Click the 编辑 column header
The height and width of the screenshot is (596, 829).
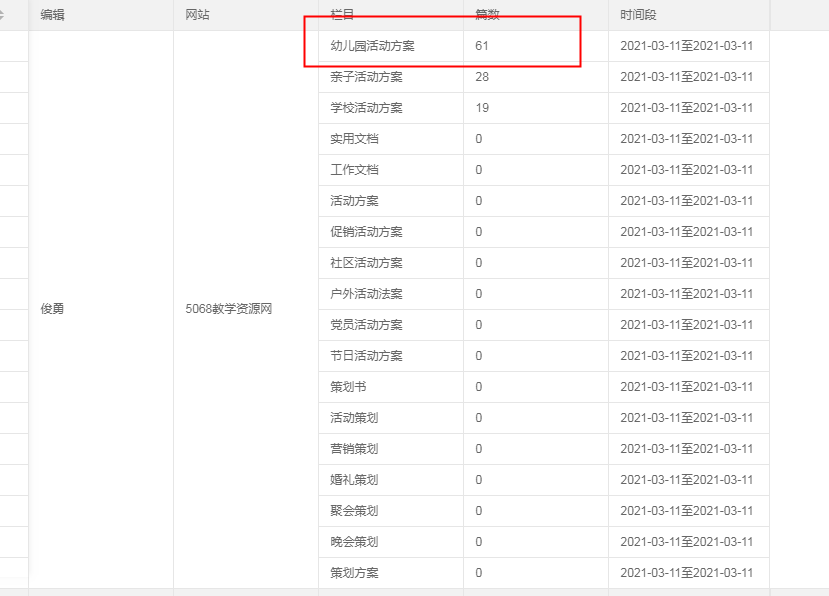point(52,15)
